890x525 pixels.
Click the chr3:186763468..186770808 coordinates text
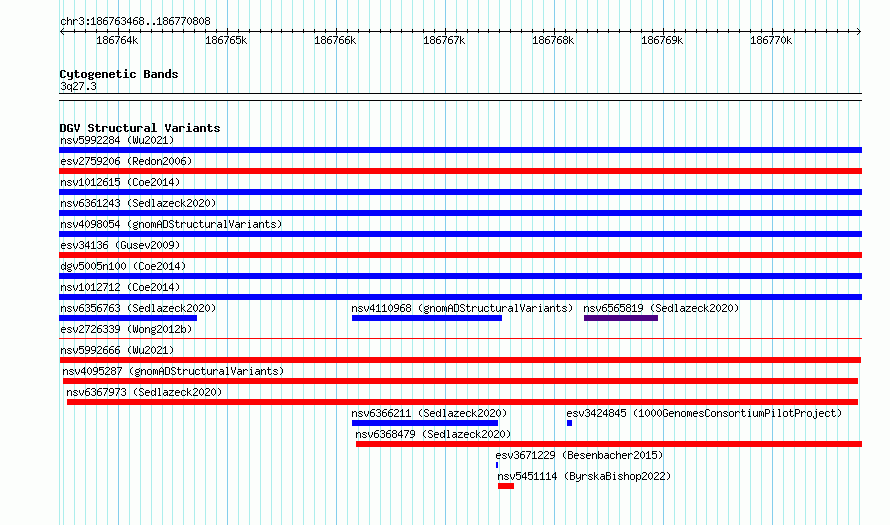pos(135,21)
